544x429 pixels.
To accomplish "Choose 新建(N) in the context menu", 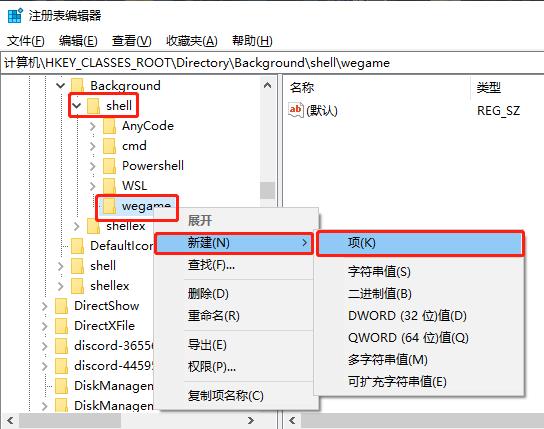I will point(234,243).
